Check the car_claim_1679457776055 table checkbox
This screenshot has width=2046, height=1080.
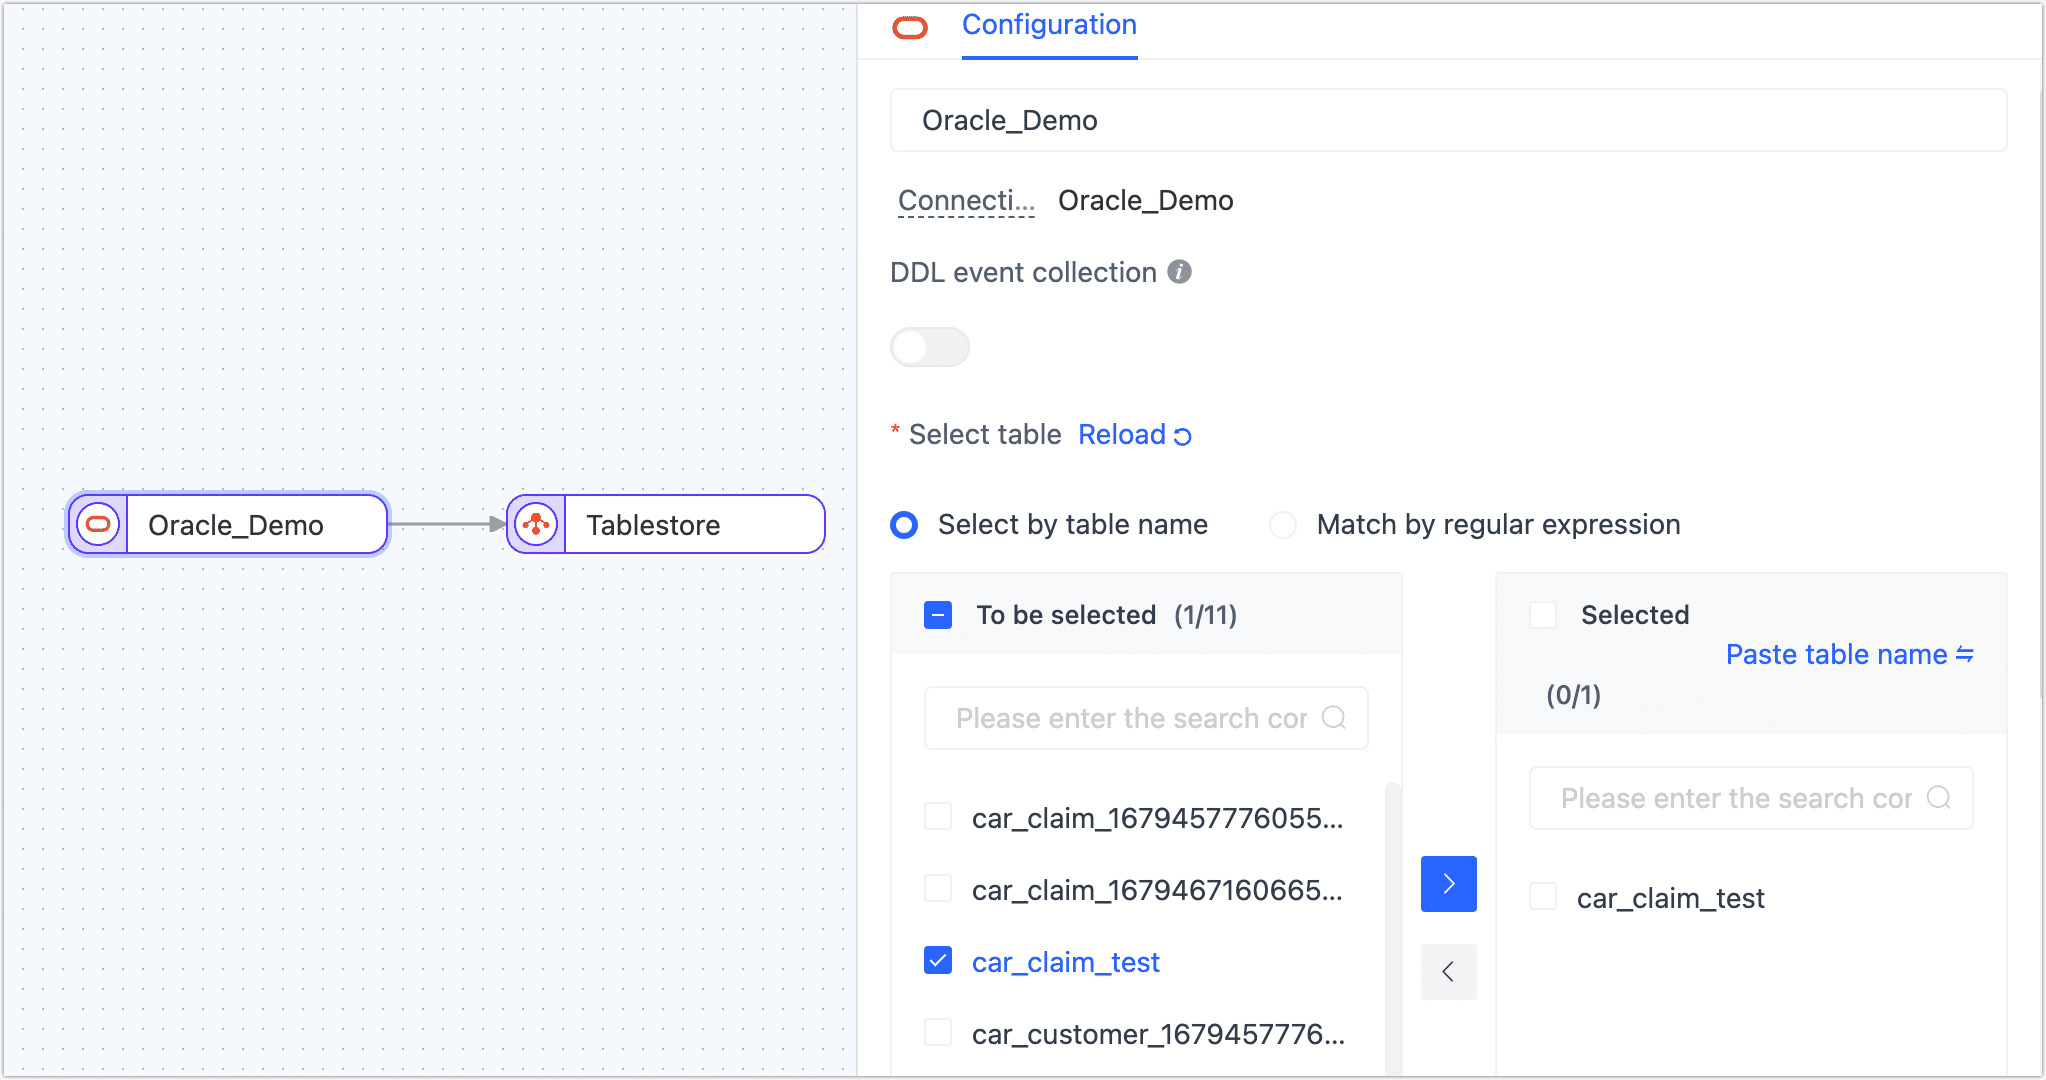pyautogui.click(x=937, y=816)
